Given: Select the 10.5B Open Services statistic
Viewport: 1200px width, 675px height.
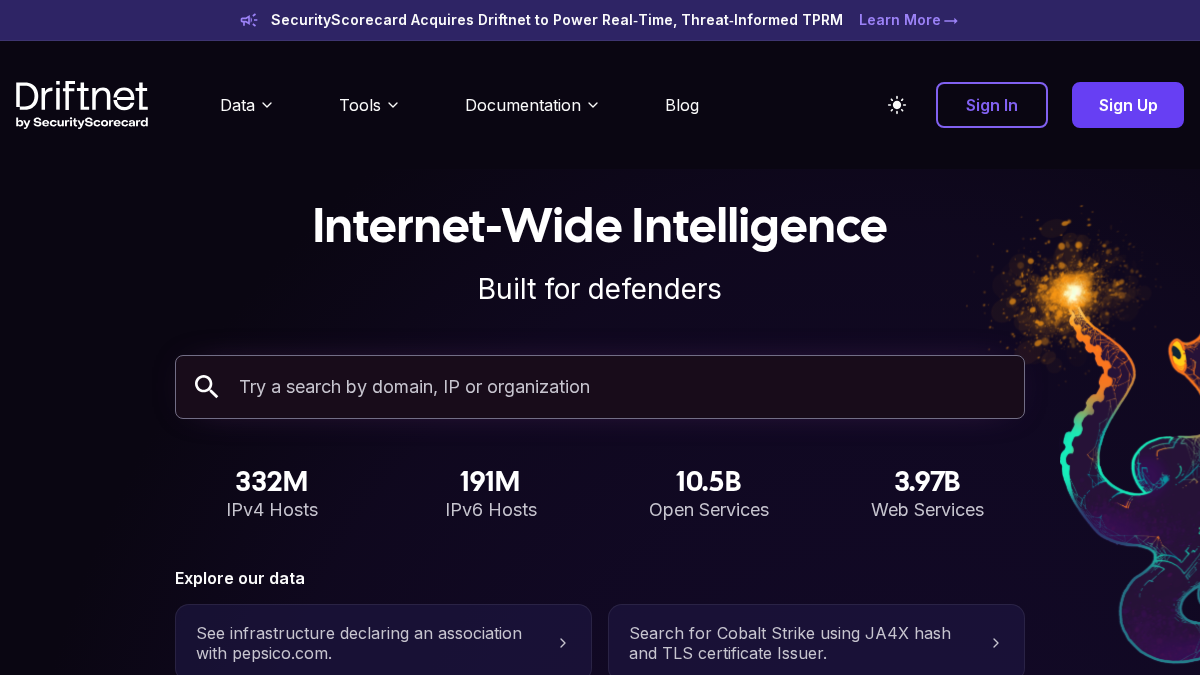Looking at the screenshot, I should pyautogui.click(x=709, y=494).
